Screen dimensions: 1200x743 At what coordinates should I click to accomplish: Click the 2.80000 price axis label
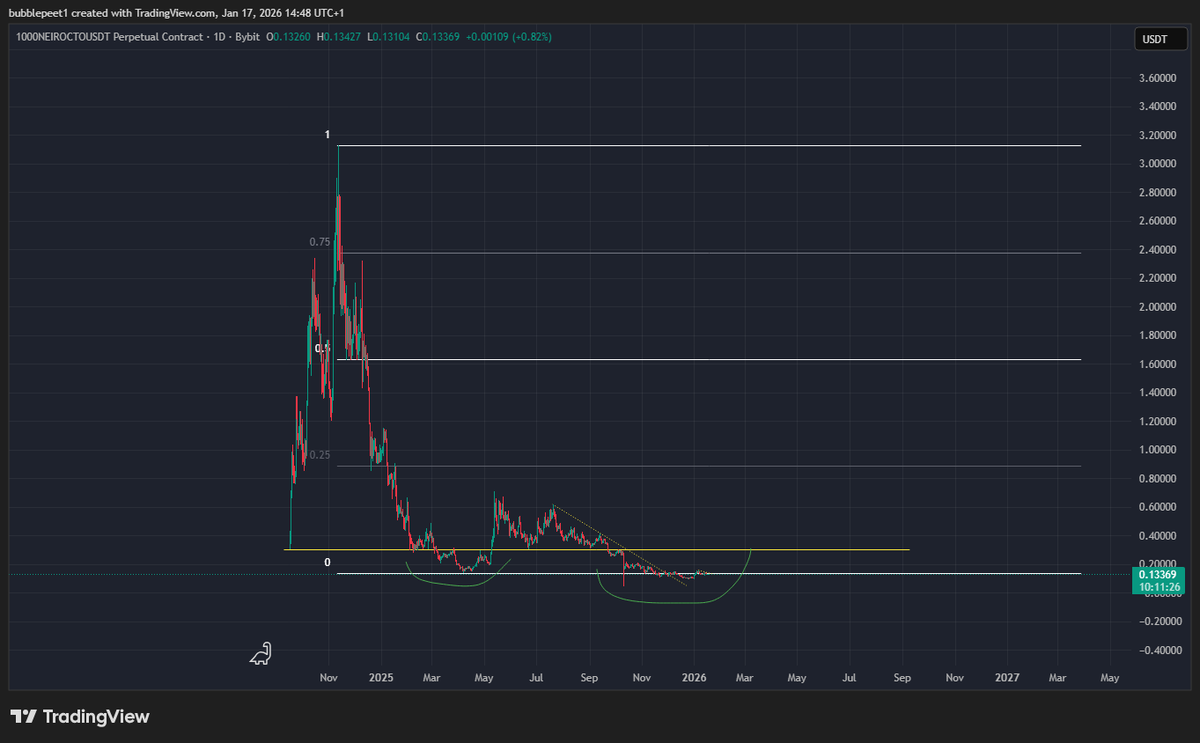coord(1157,192)
